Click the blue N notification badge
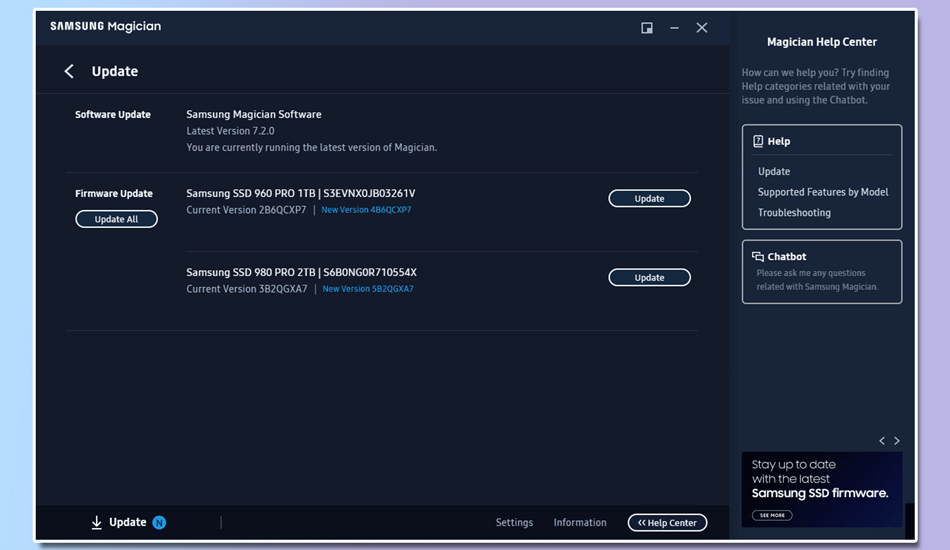Screen dimensions: 950x550 point(159,522)
